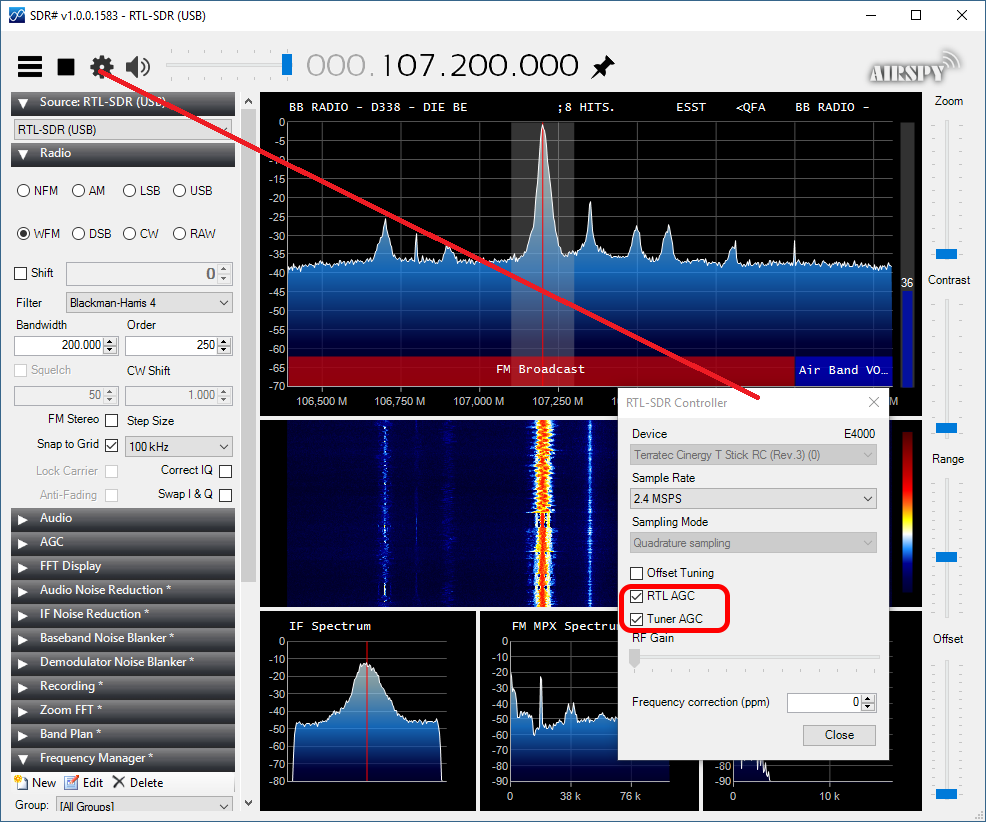The image size is (986, 822).
Task: Open the hamburger main menu
Action: click(30, 66)
